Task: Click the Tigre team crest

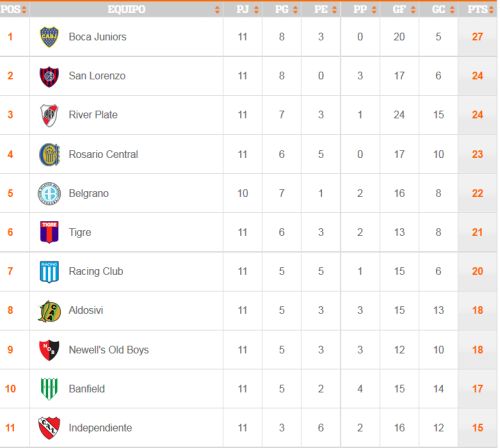Action: pyautogui.click(x=49, y=232)
